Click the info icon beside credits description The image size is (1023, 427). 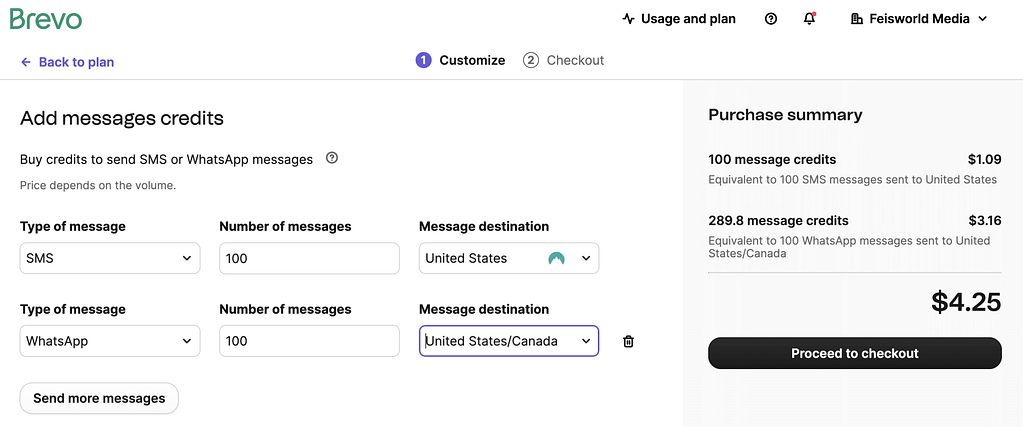pyautogui.click(x=332, y=158)
